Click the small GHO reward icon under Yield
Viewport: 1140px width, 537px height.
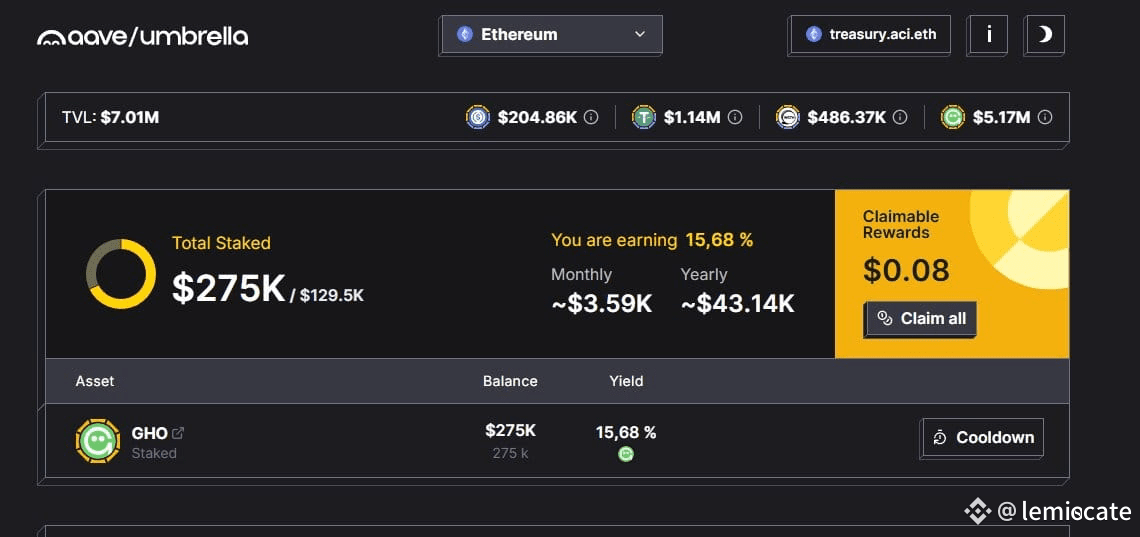(x=626, y=454)
